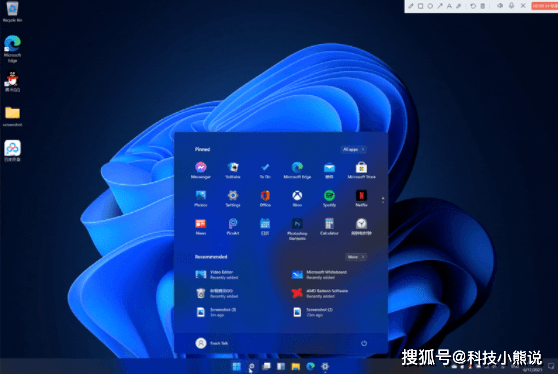The image size is (558, 376).
Task: Open Screenshot (2) recommended file
Action: 312,312
